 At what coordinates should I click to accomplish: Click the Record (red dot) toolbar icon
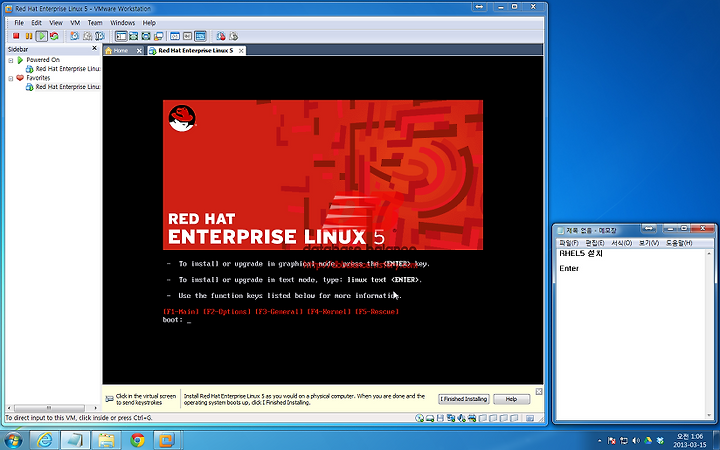pos(221,36)
